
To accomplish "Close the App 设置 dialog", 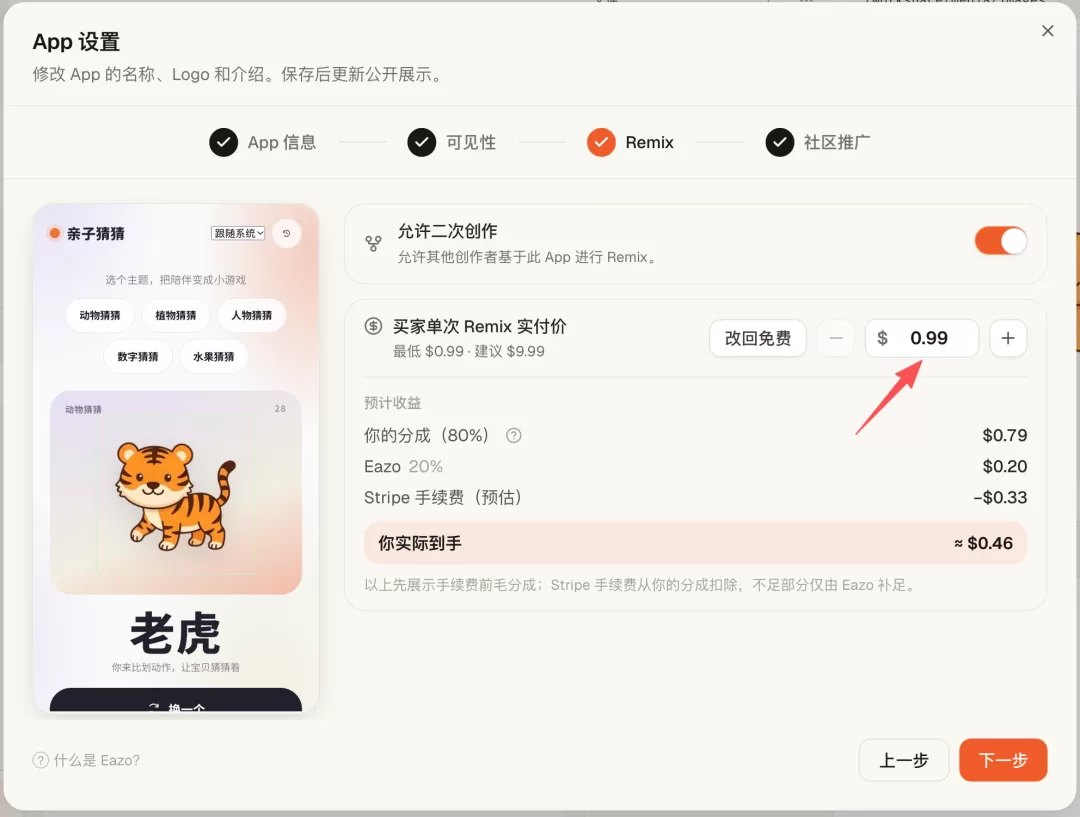I will coord(1047,31).
